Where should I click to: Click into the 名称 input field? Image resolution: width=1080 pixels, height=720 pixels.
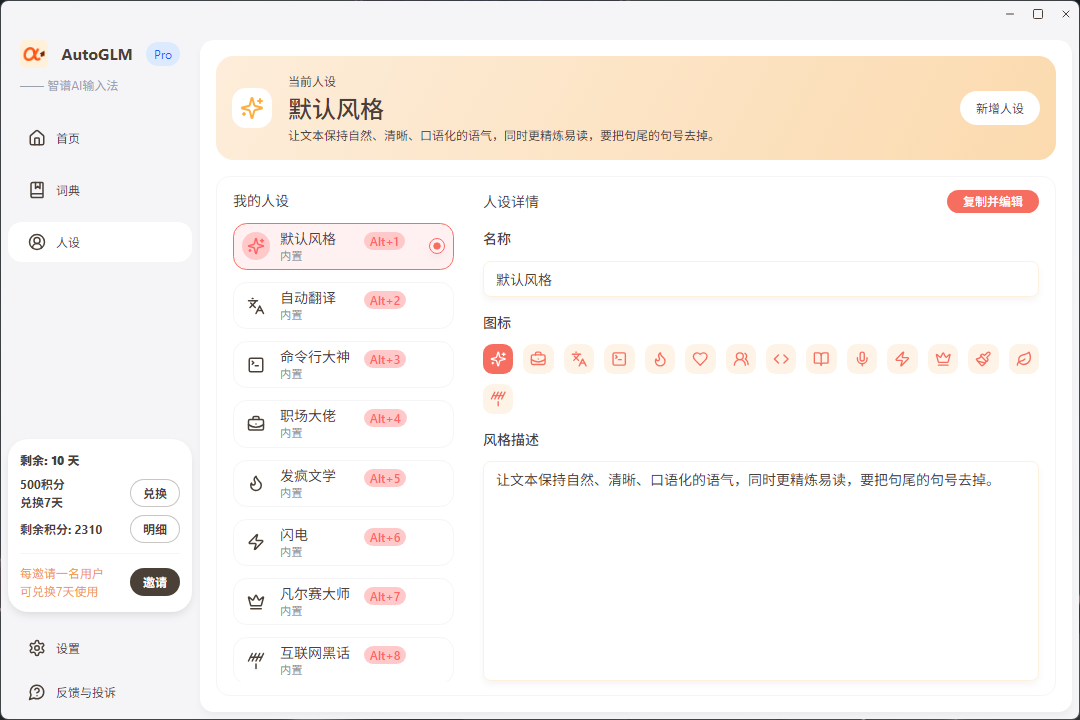760,280
